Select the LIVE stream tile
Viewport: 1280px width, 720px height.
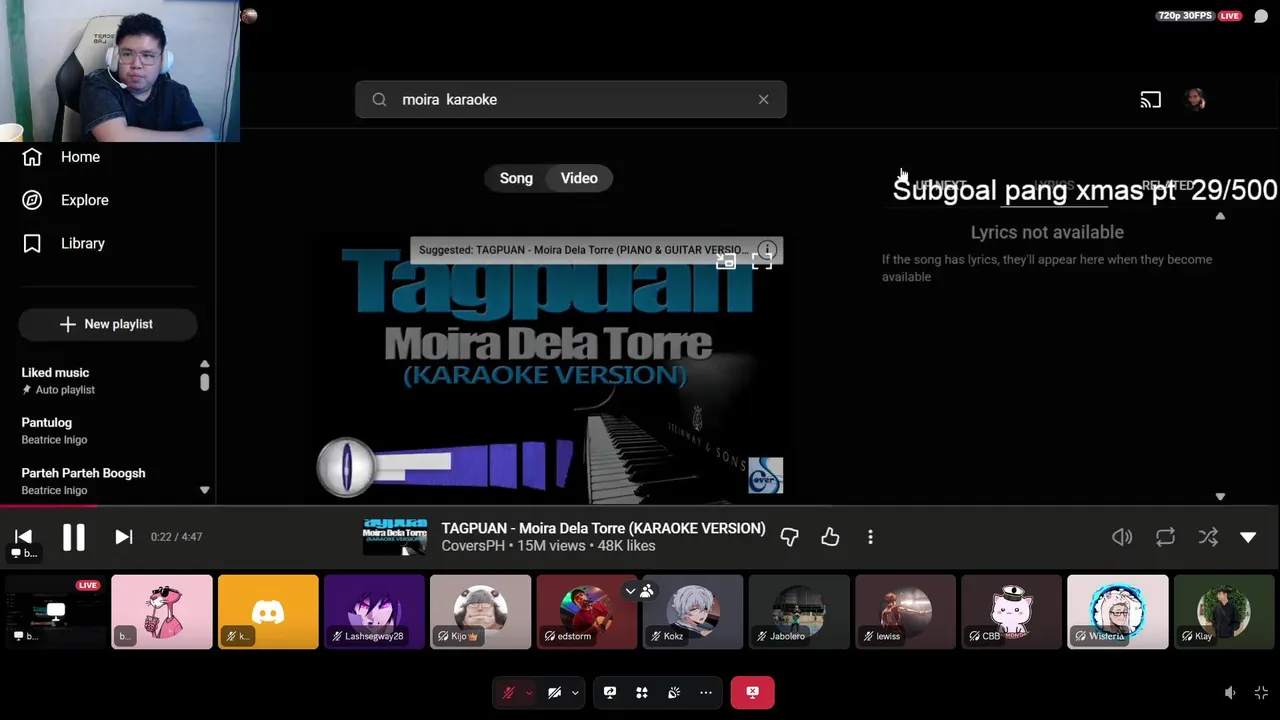click(x=55, y=612)
